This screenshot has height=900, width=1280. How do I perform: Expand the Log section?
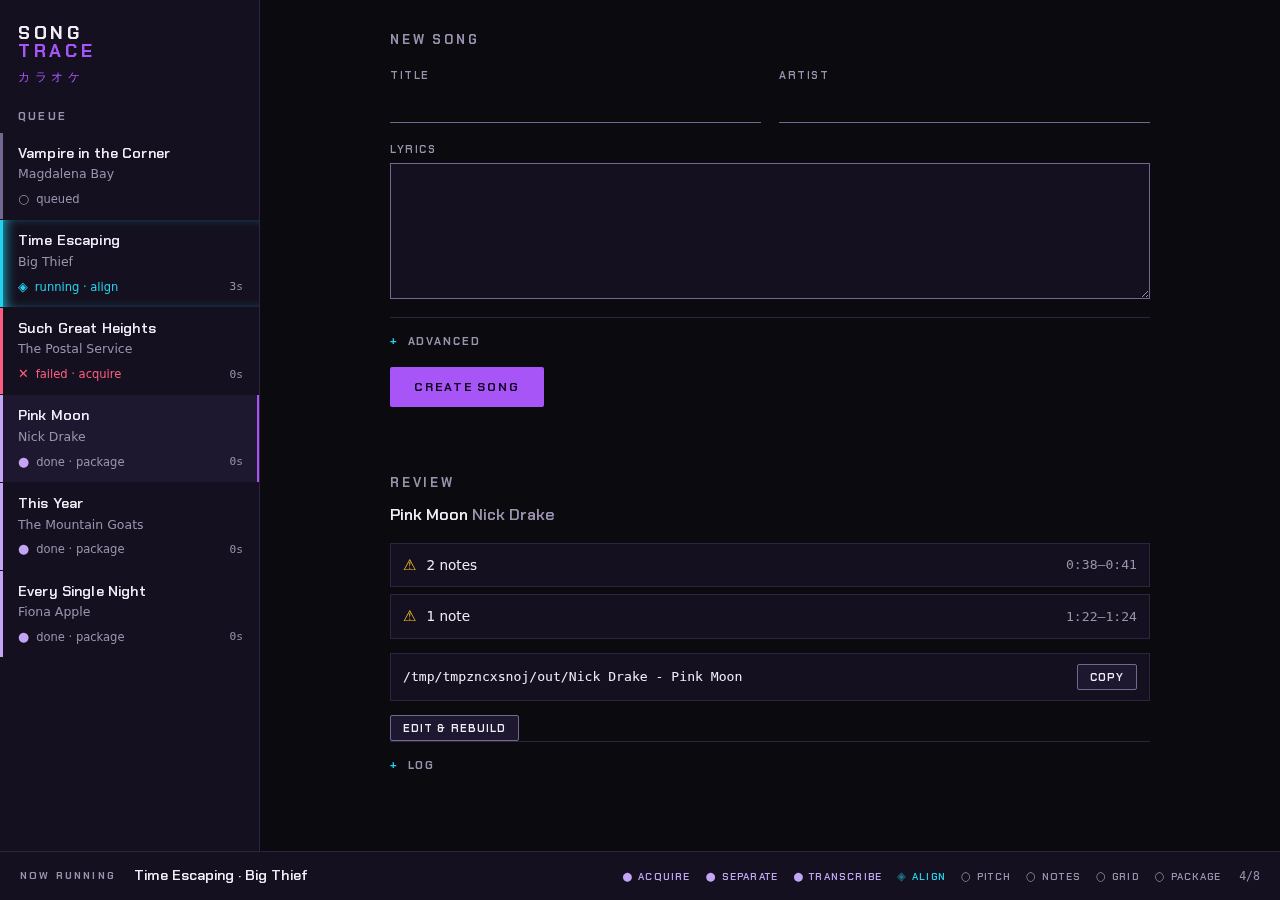point(412,766)
